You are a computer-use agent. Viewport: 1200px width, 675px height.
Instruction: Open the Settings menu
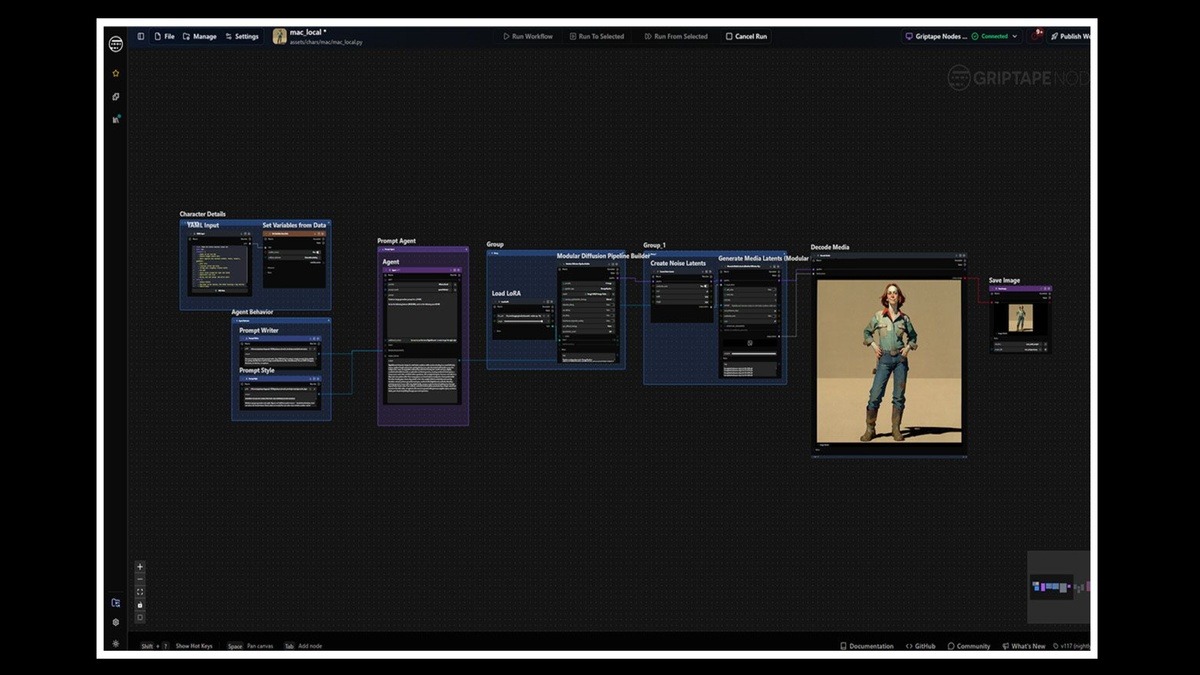coord(241,36)
